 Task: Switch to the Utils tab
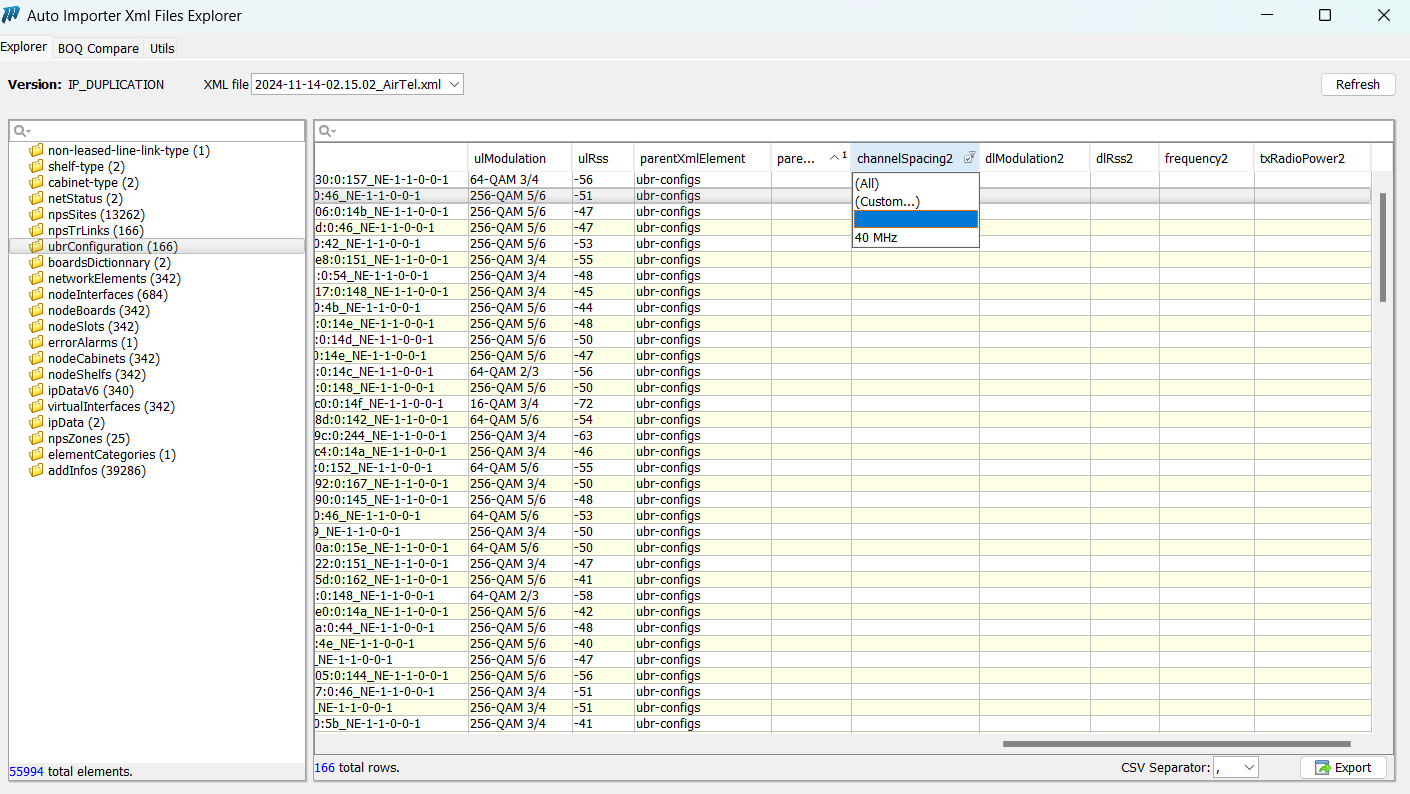coord(161,47)
